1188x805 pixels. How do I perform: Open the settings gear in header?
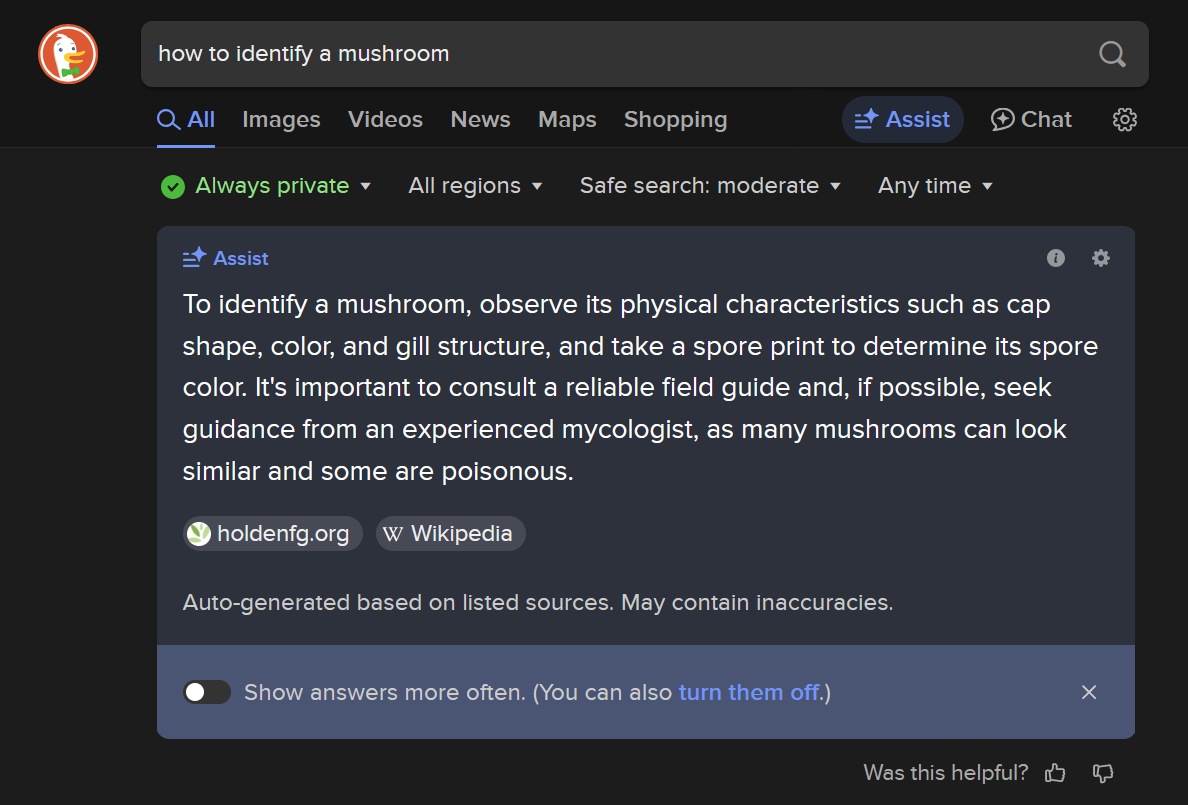click(1125, 120)
